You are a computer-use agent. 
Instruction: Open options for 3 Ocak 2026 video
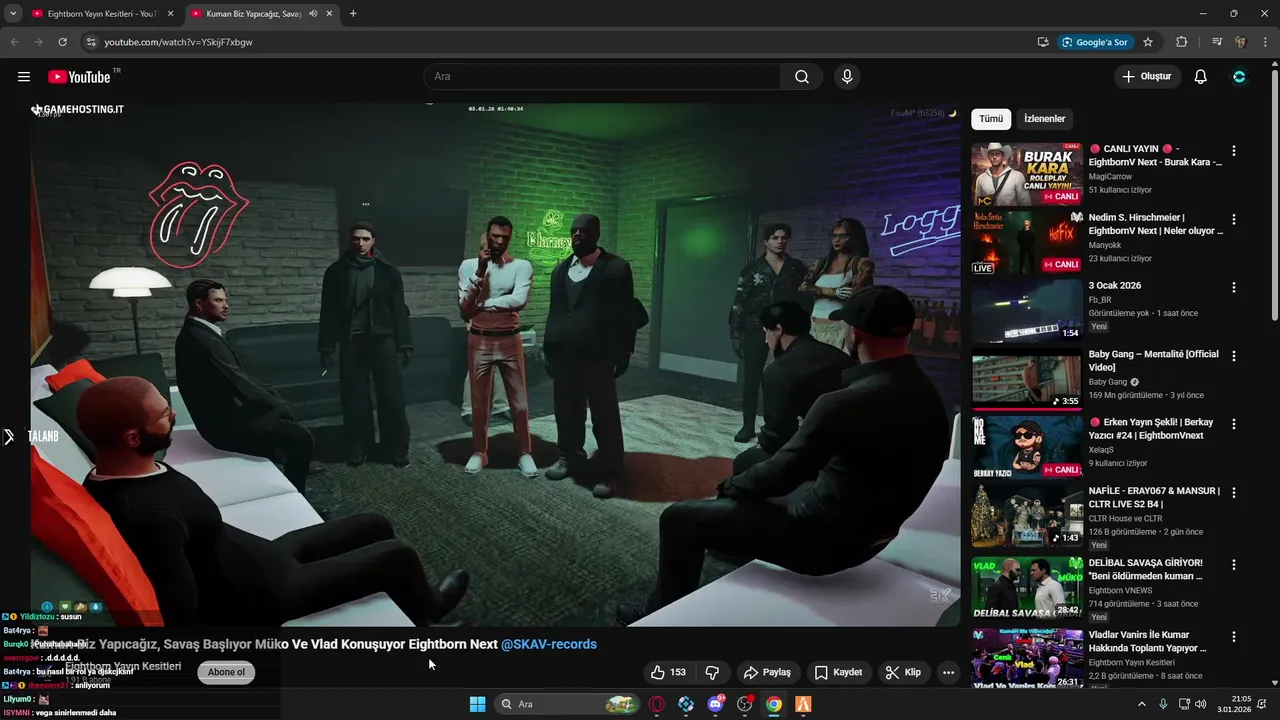coord(1233,287)
